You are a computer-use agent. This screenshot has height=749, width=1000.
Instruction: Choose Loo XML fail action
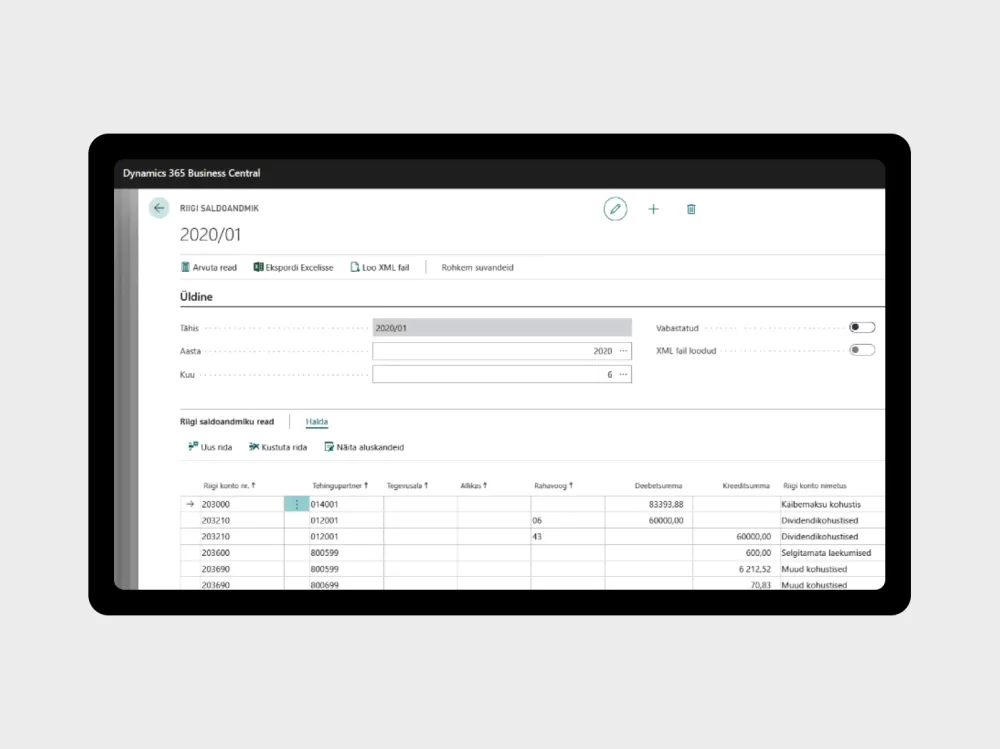click(379, 267)
